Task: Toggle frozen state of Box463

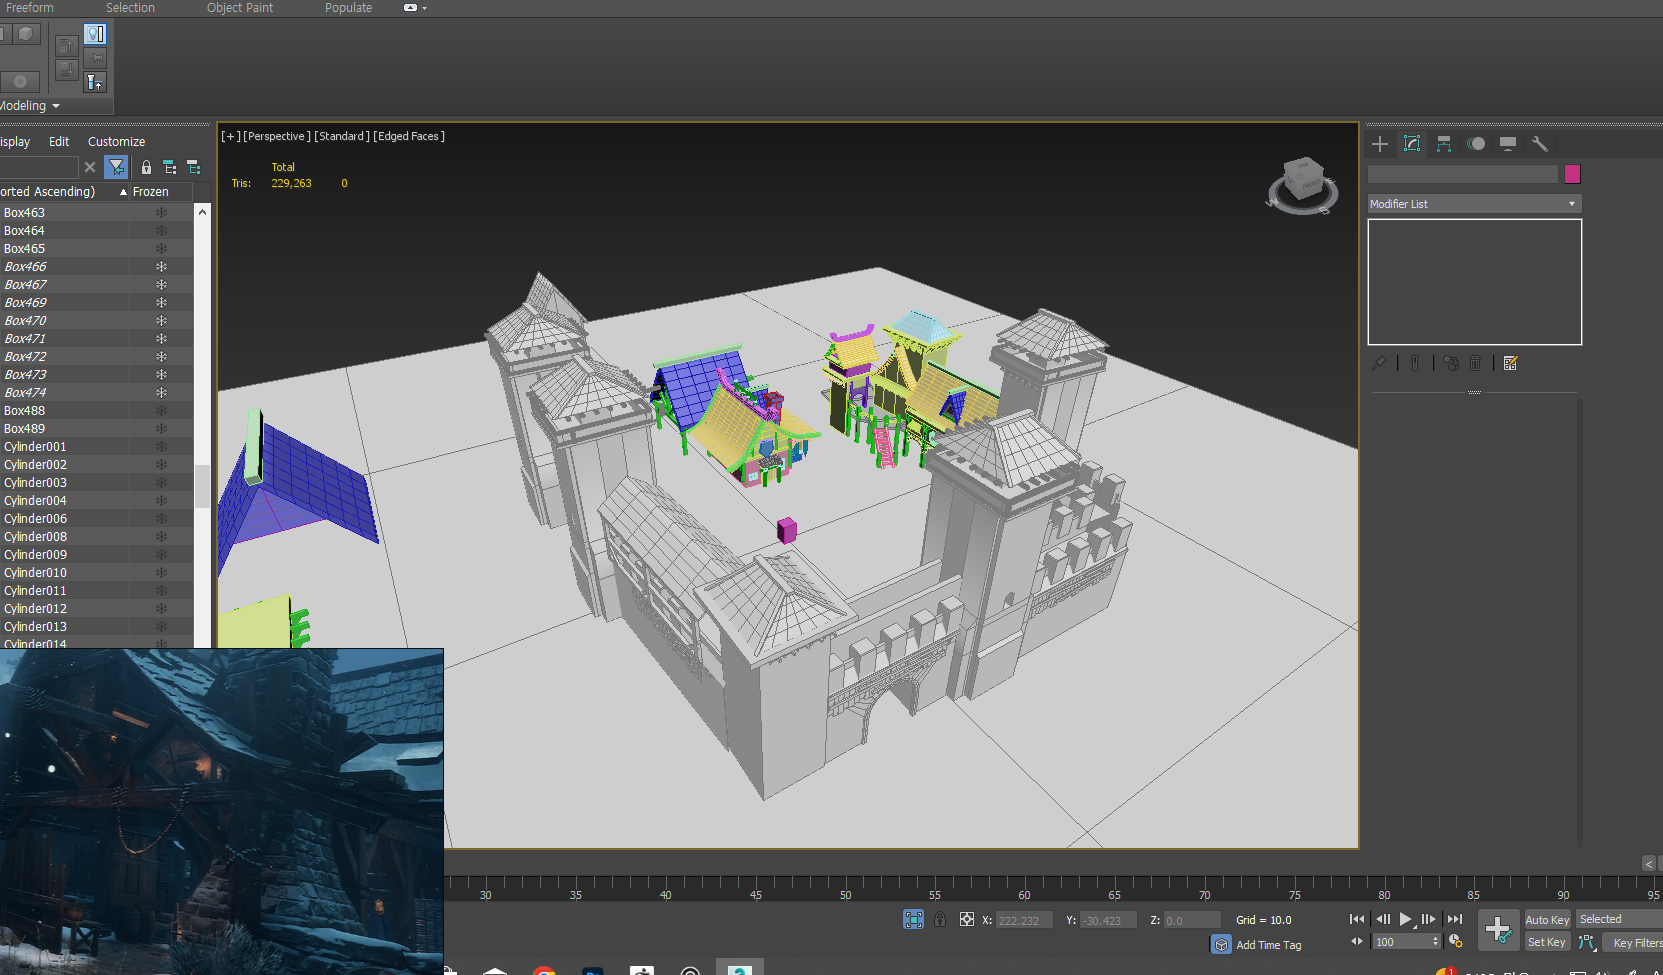Action: tap(161, 212)
